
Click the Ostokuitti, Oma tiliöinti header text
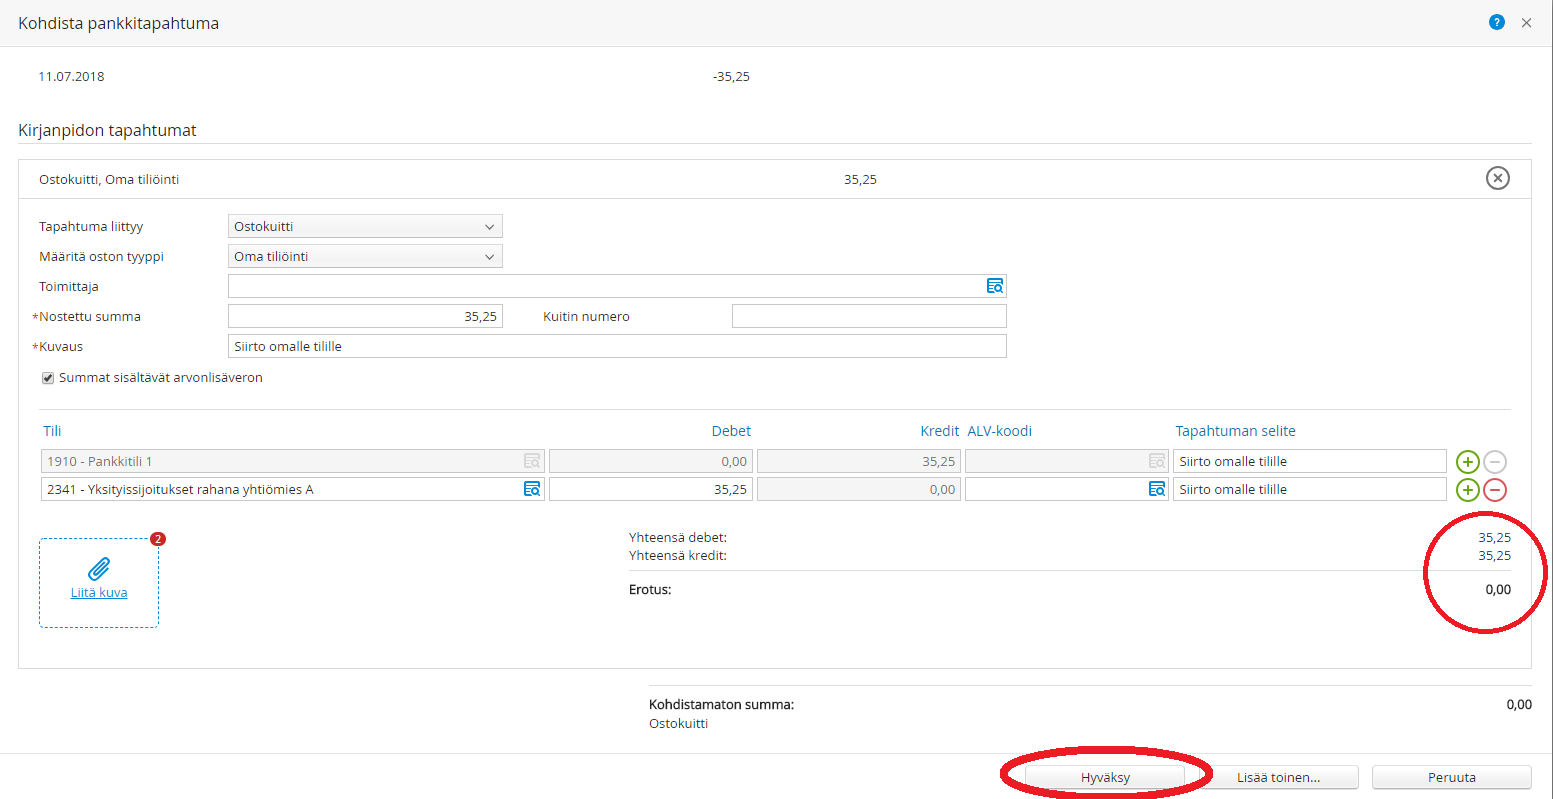pyautogui.click(x=109, y=179)
